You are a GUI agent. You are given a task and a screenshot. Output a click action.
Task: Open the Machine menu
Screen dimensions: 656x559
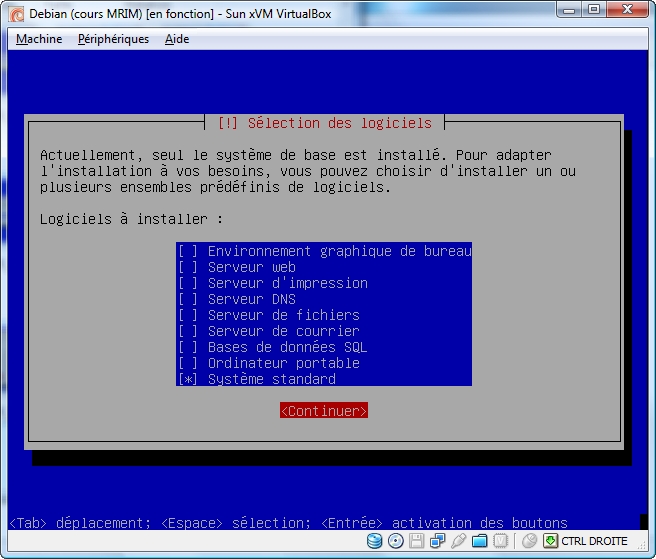(x=39, y=39)
